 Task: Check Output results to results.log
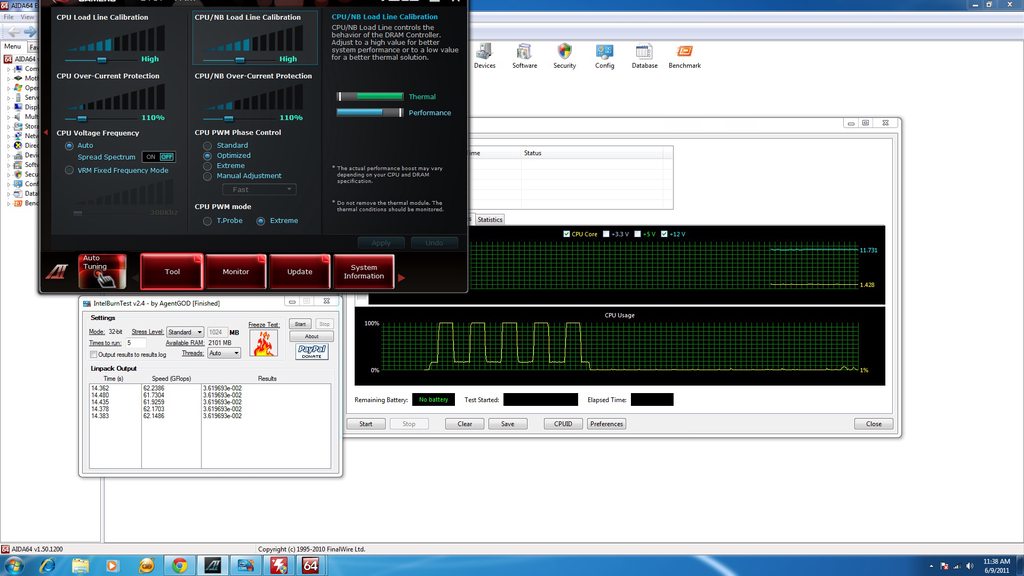coord(93,355)
